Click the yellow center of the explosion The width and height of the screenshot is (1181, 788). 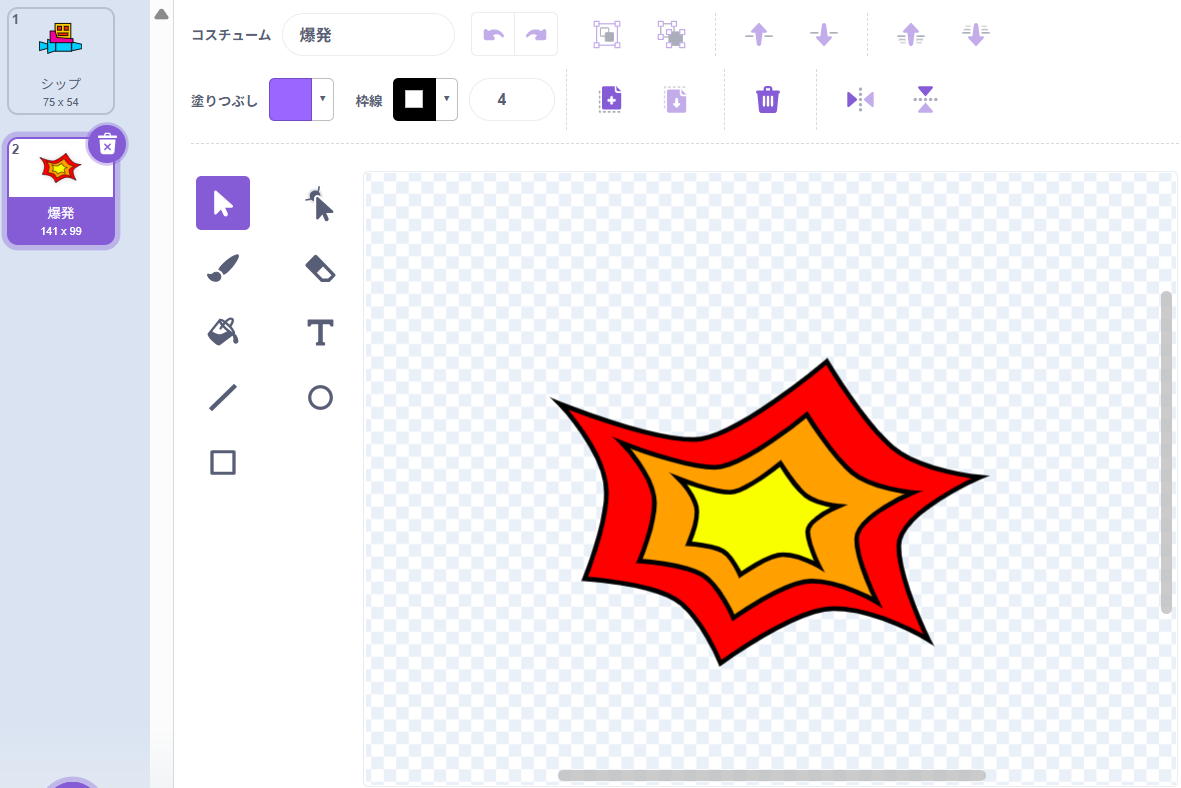[x=757, y=520]
